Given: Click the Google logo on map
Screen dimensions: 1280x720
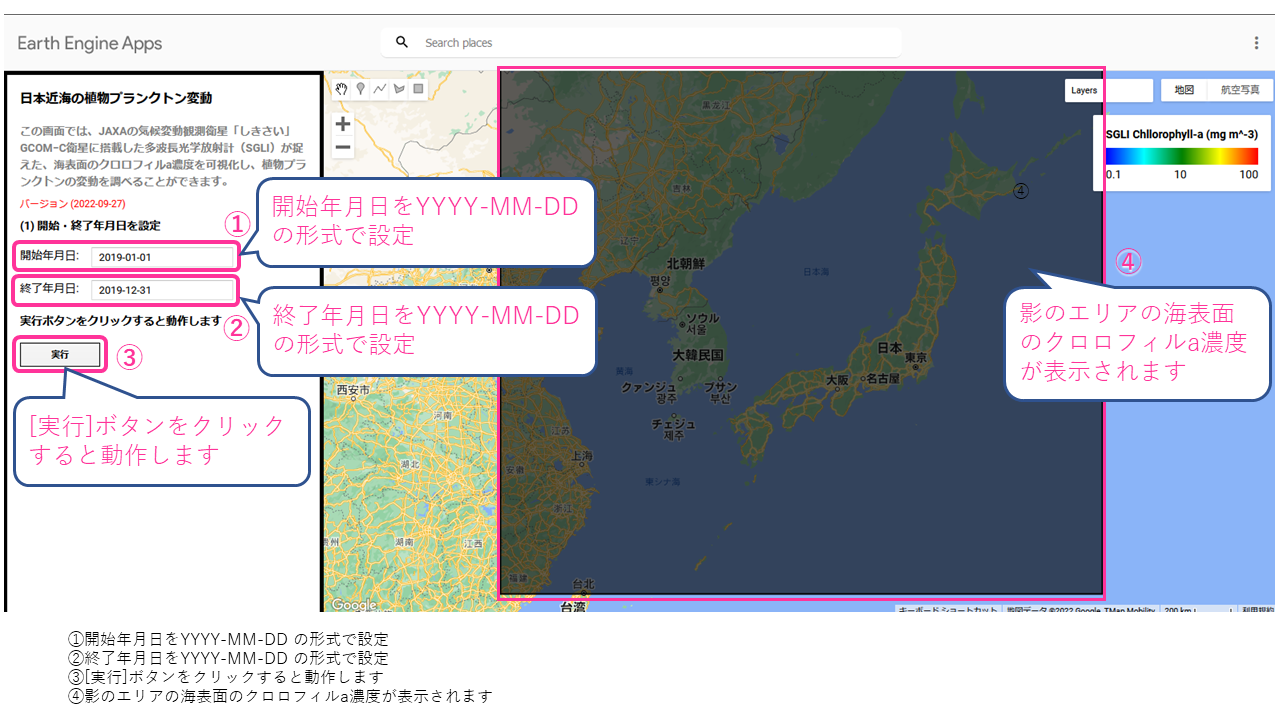Looking at the screenshot, I should point(353,605).
